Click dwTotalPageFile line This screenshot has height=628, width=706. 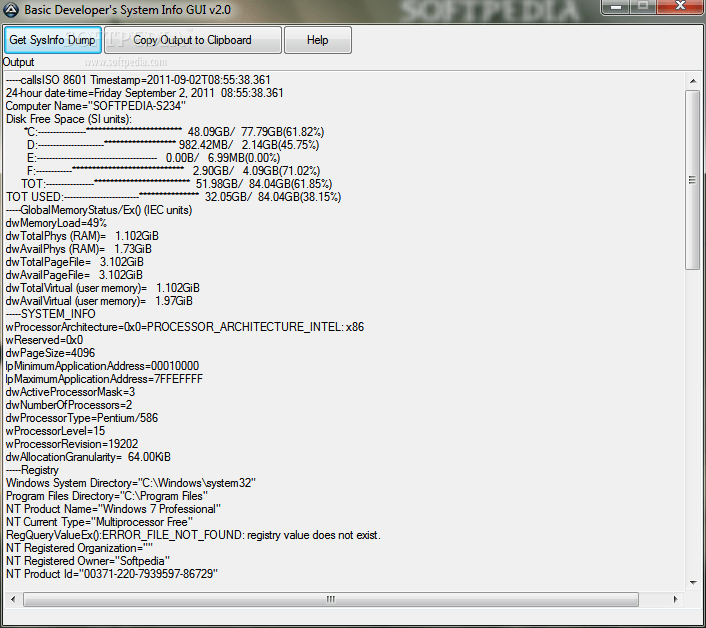(75, 262)
